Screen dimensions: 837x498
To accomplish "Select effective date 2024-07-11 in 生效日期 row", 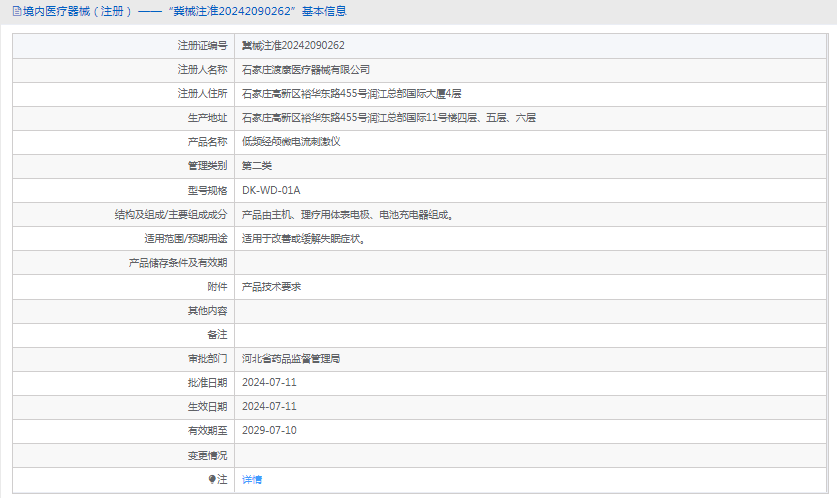I will pyautogui.click(x=269, y=407).
